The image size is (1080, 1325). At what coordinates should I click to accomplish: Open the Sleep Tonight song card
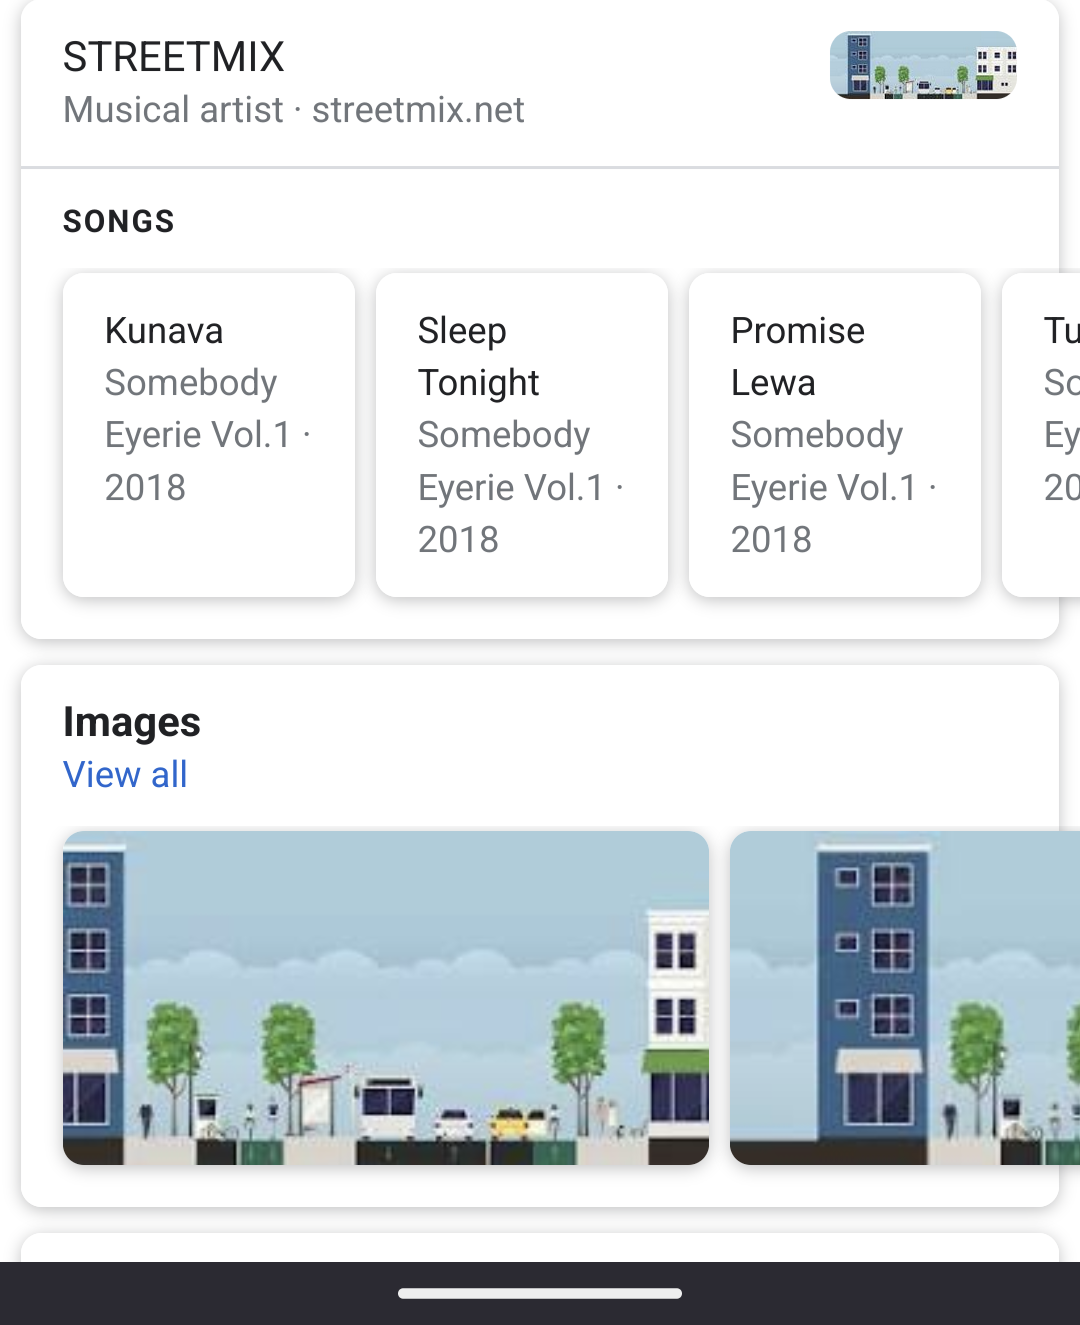pyautogui.click(x=522, y=435)
